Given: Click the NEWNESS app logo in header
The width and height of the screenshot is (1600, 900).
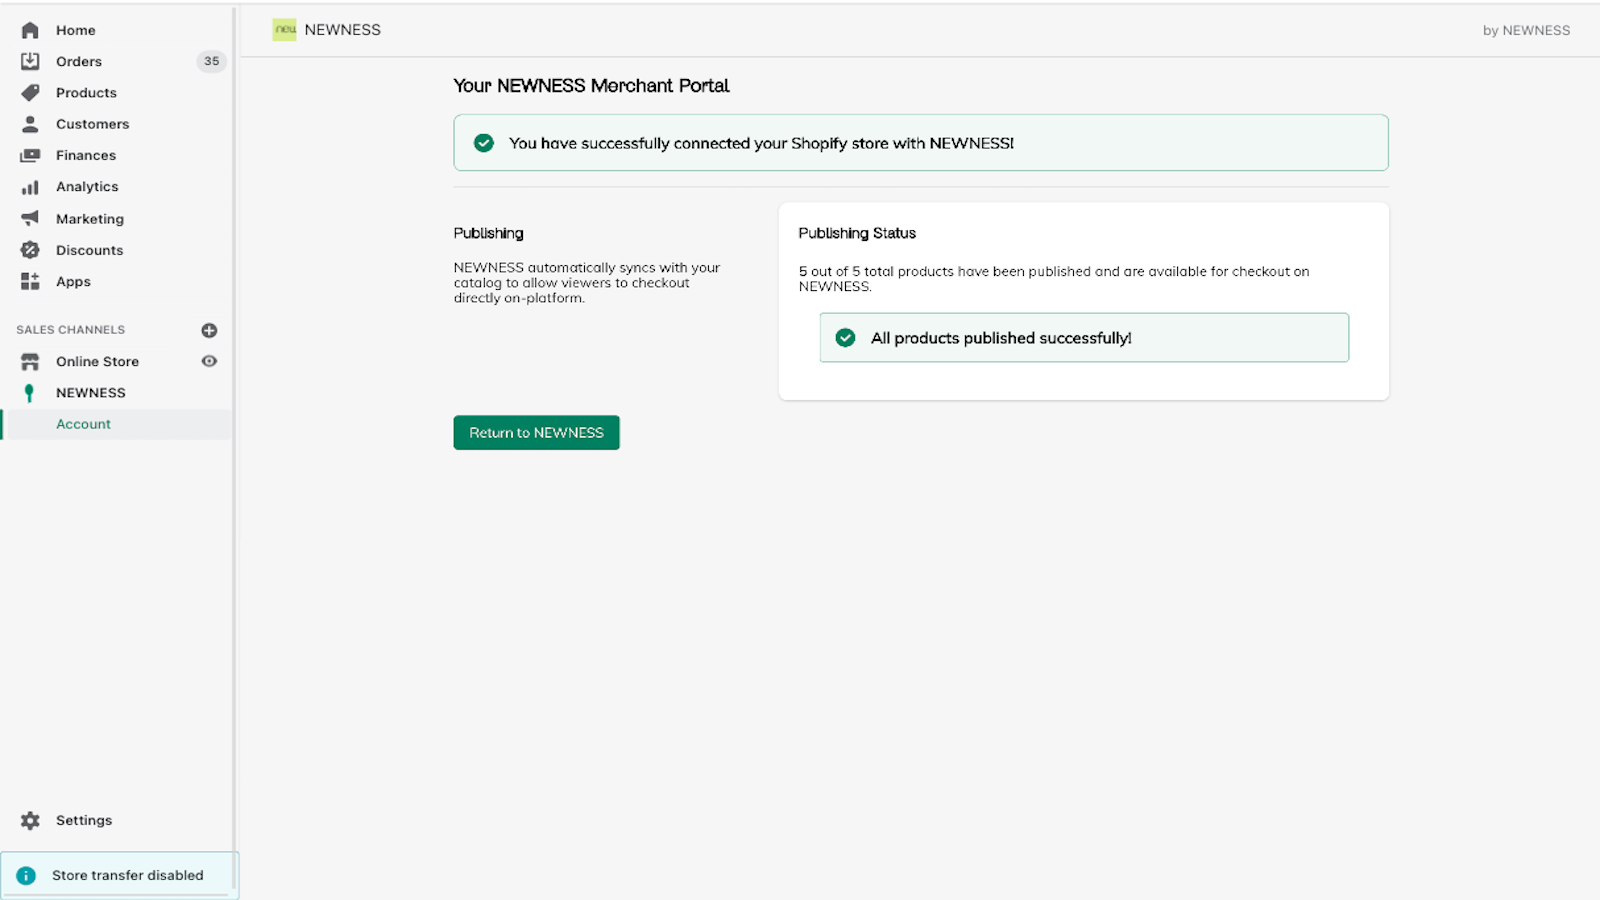Looking at the screenshot, I should click(285, 30).
